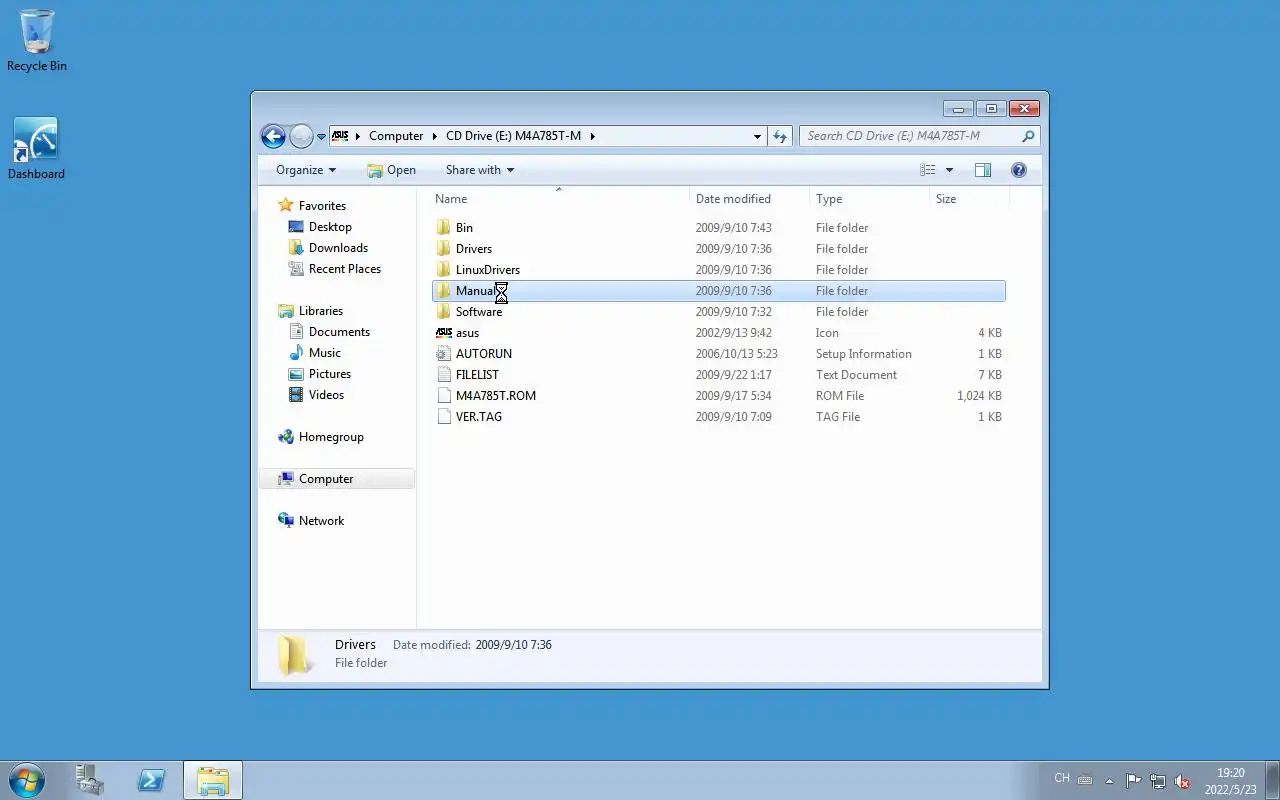Expand the arrow after CD Drive breadcrumb
The image size is (1280, 800).
click(x=592, y=136)
